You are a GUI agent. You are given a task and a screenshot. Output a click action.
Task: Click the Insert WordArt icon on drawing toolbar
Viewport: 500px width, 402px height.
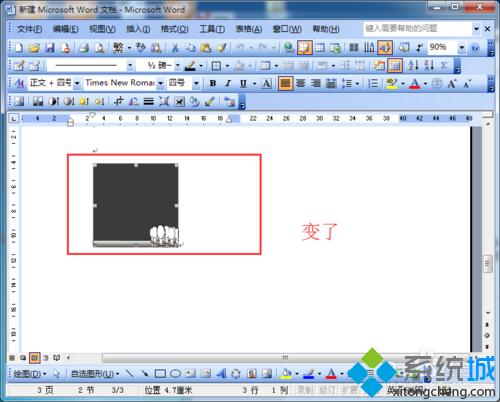click(221, 374)
